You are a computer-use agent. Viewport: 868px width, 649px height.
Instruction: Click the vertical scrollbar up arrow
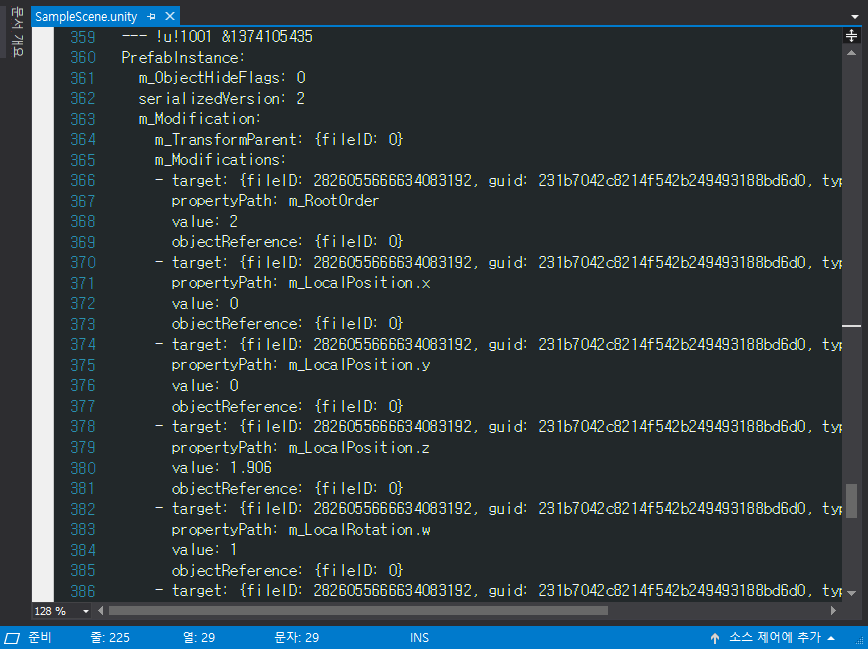click(x=851, y=53)
